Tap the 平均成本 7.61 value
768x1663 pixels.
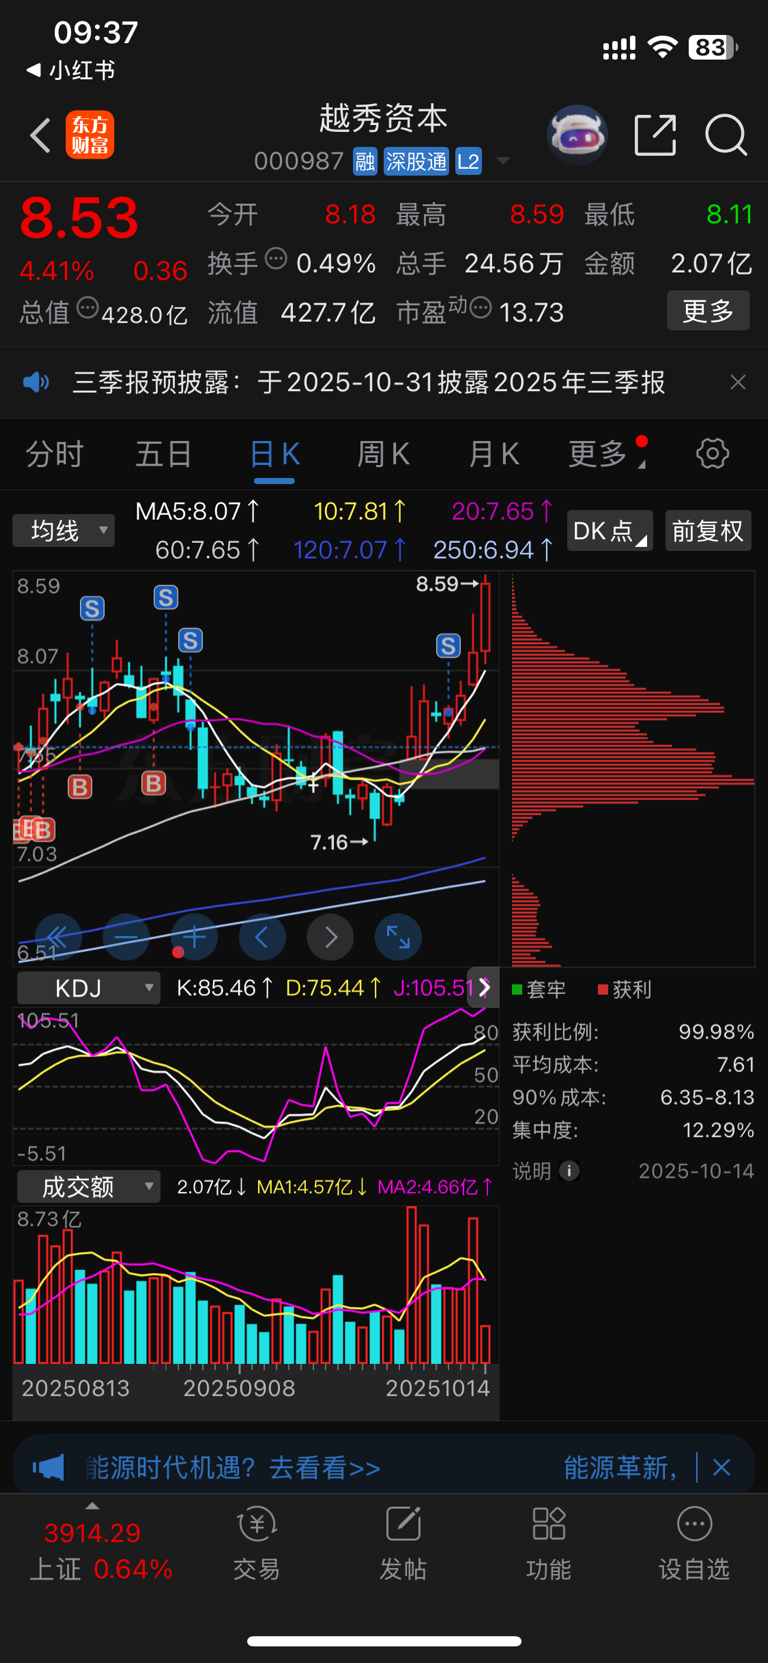pos(735,1064)
